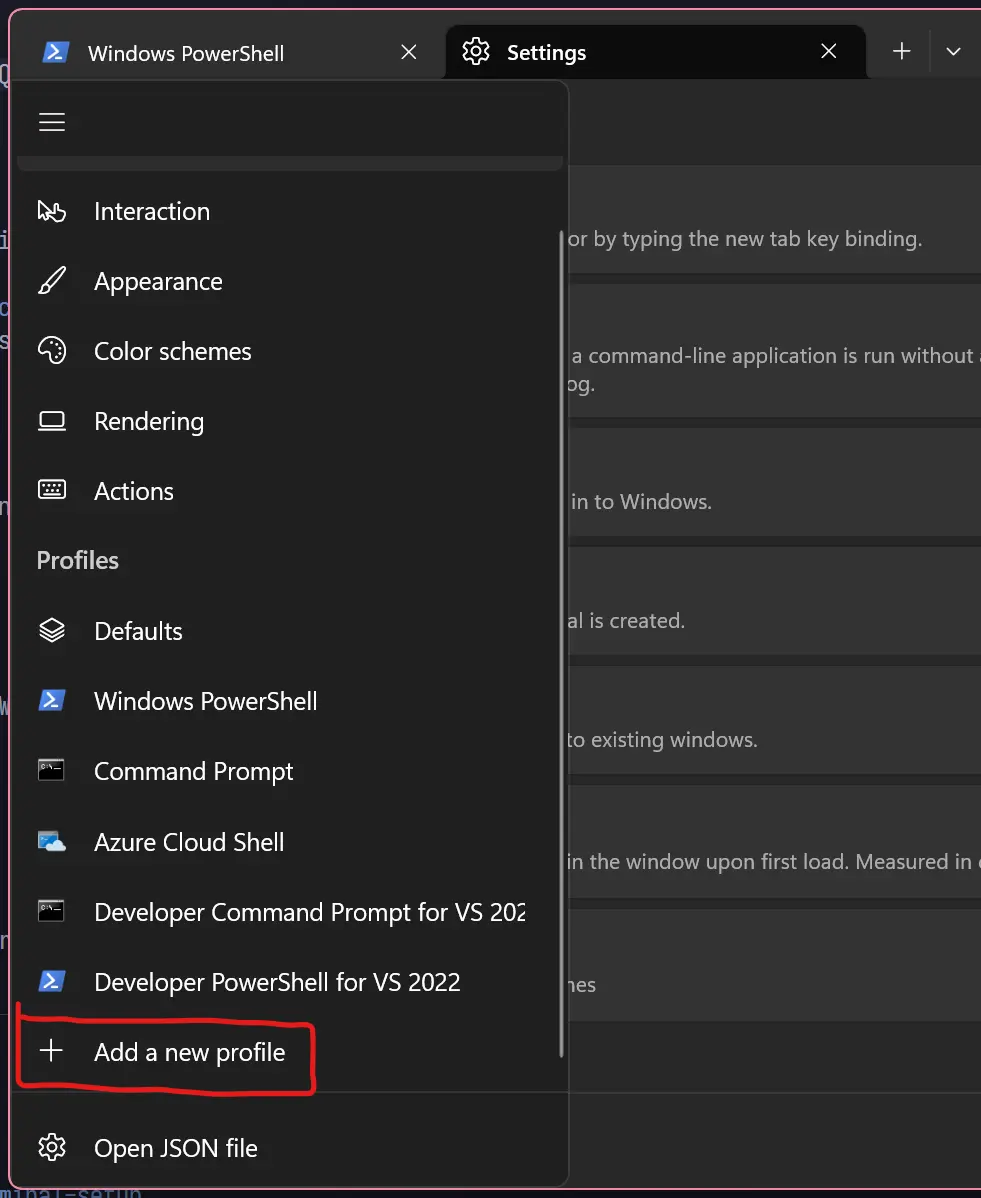
Task: Expand the new tab dropdown chevron
Action: click(953, 52)
